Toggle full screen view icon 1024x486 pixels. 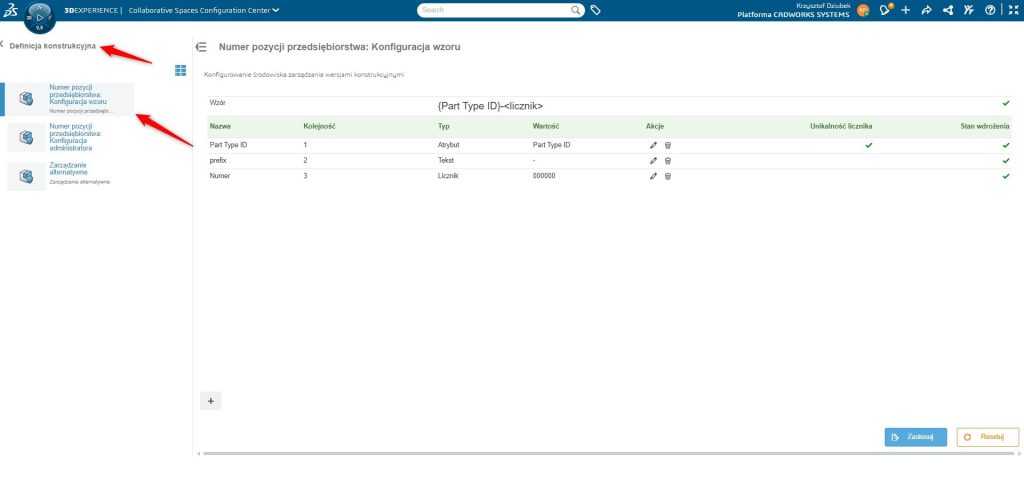[1013, 10]
